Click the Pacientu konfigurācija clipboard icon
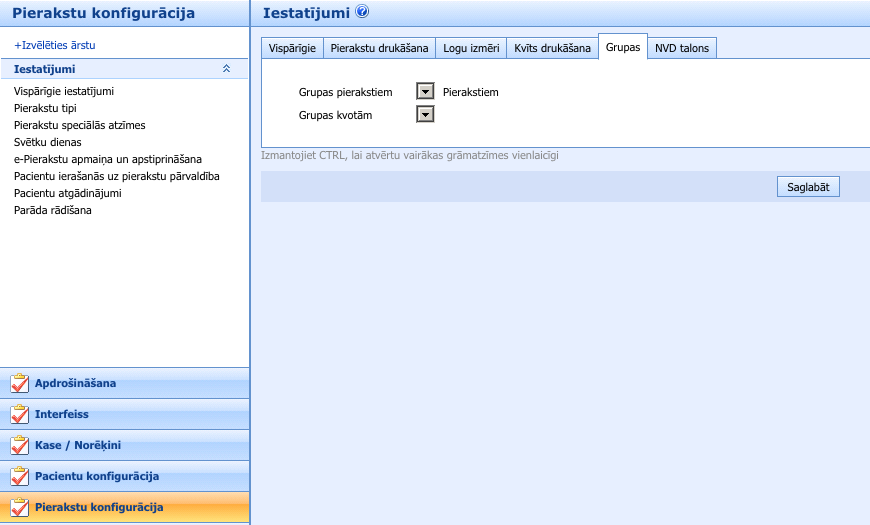The height and width of the screenshot is (525, 870). tap(19, 477)
